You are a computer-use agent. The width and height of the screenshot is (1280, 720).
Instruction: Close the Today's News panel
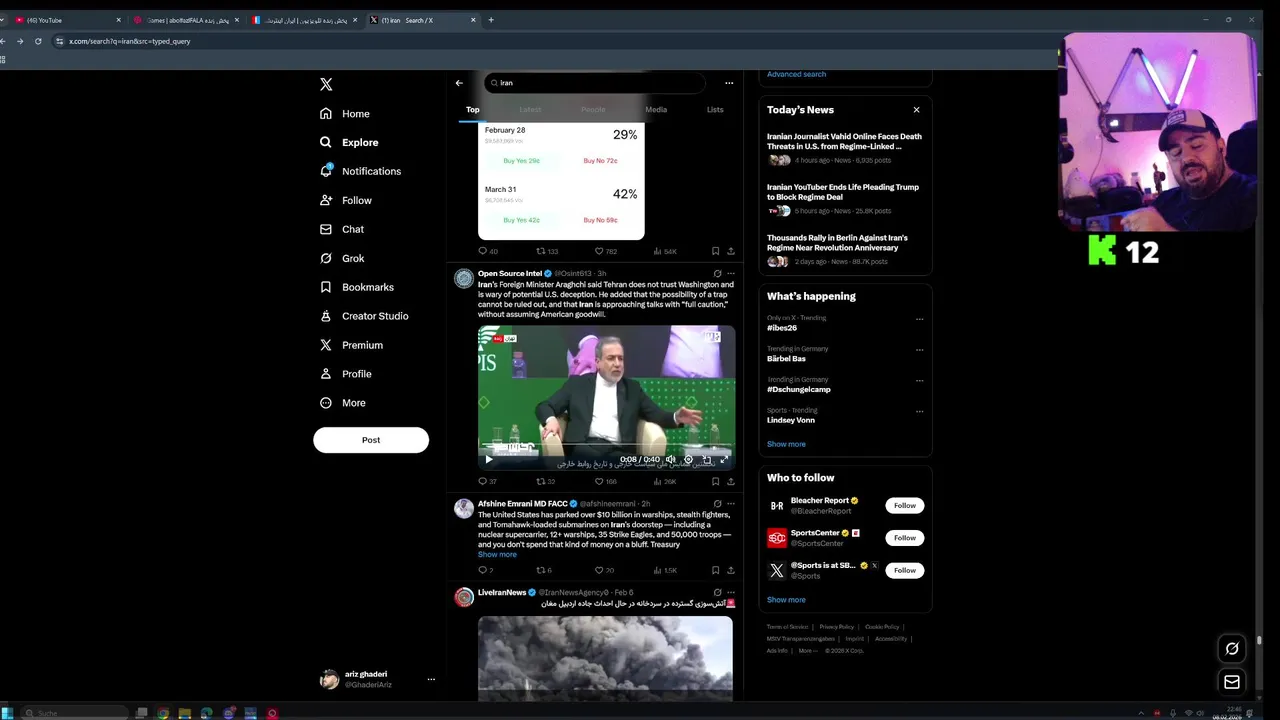(x=916, y=110)
